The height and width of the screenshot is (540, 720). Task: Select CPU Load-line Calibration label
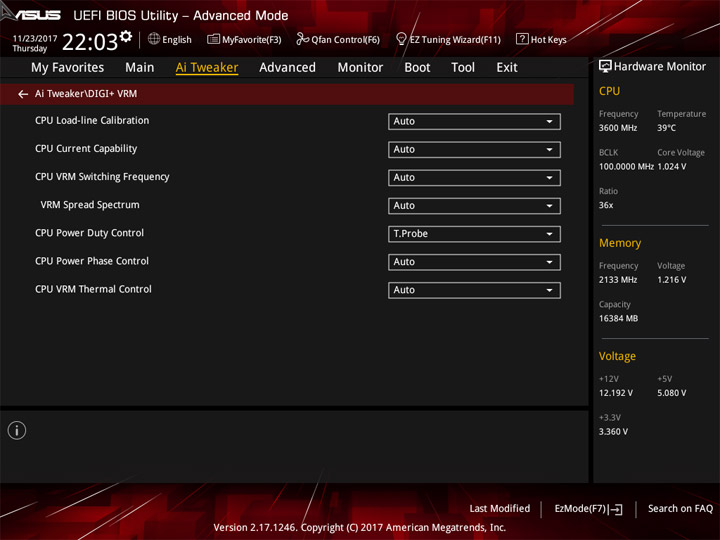pyautogui.click(x=92, y=120)
